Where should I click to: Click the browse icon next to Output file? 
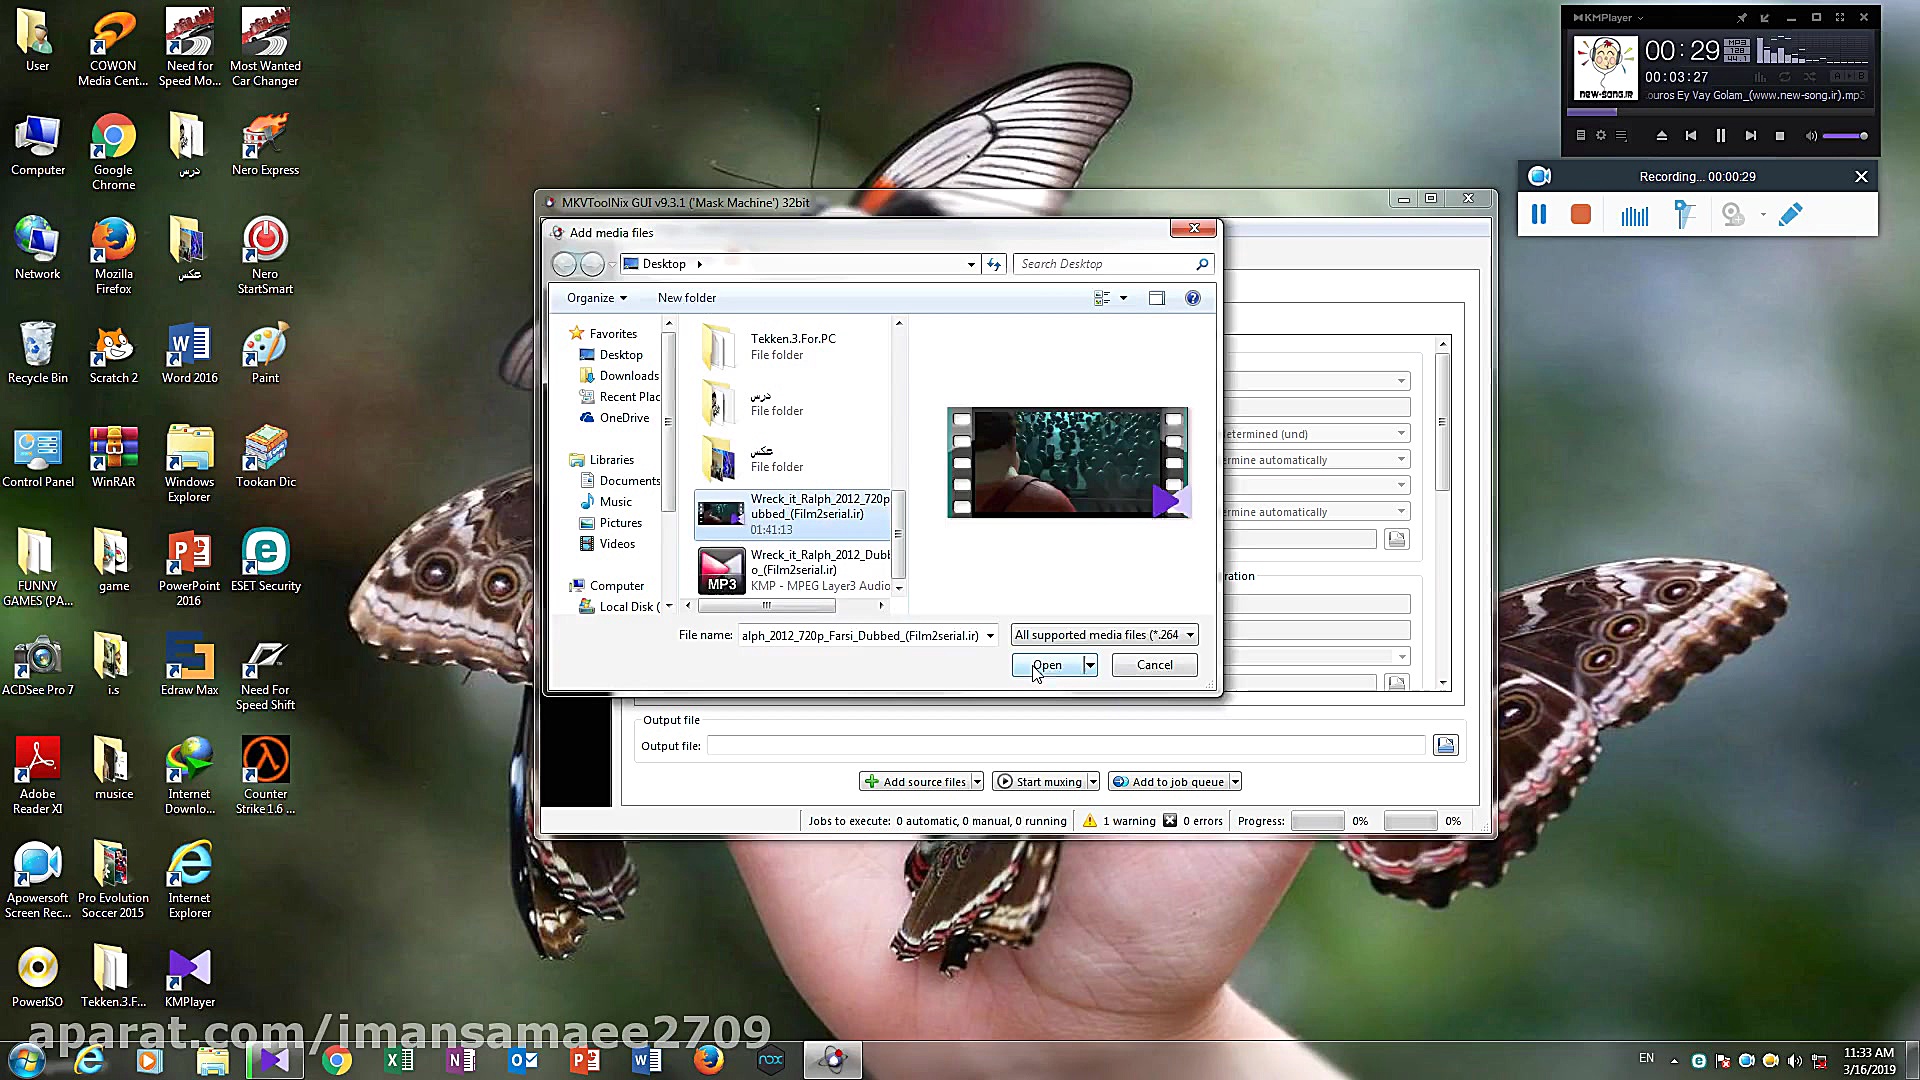[x=1446, y=745]
